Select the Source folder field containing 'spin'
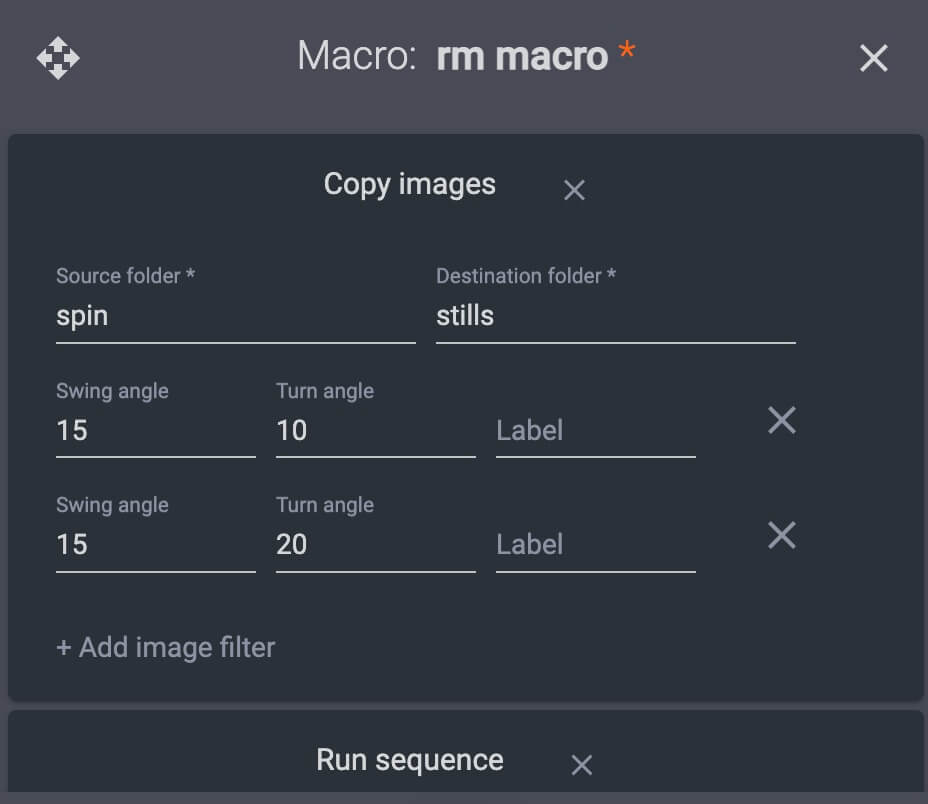The width and height of the screenshot is (928, 804). click(235, 316)
